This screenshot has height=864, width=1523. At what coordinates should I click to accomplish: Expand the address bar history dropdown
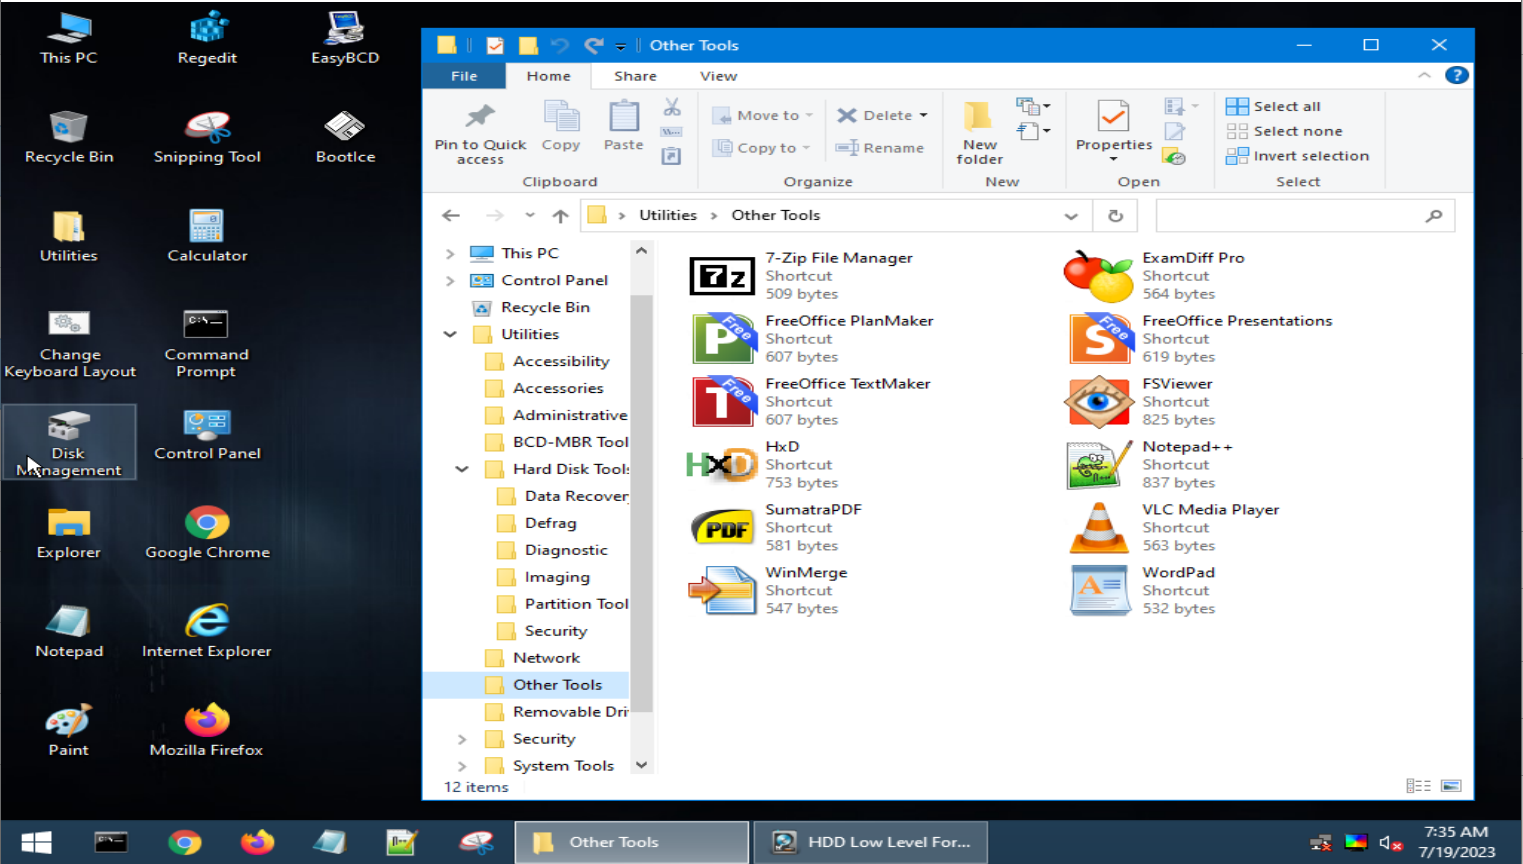1071,215
